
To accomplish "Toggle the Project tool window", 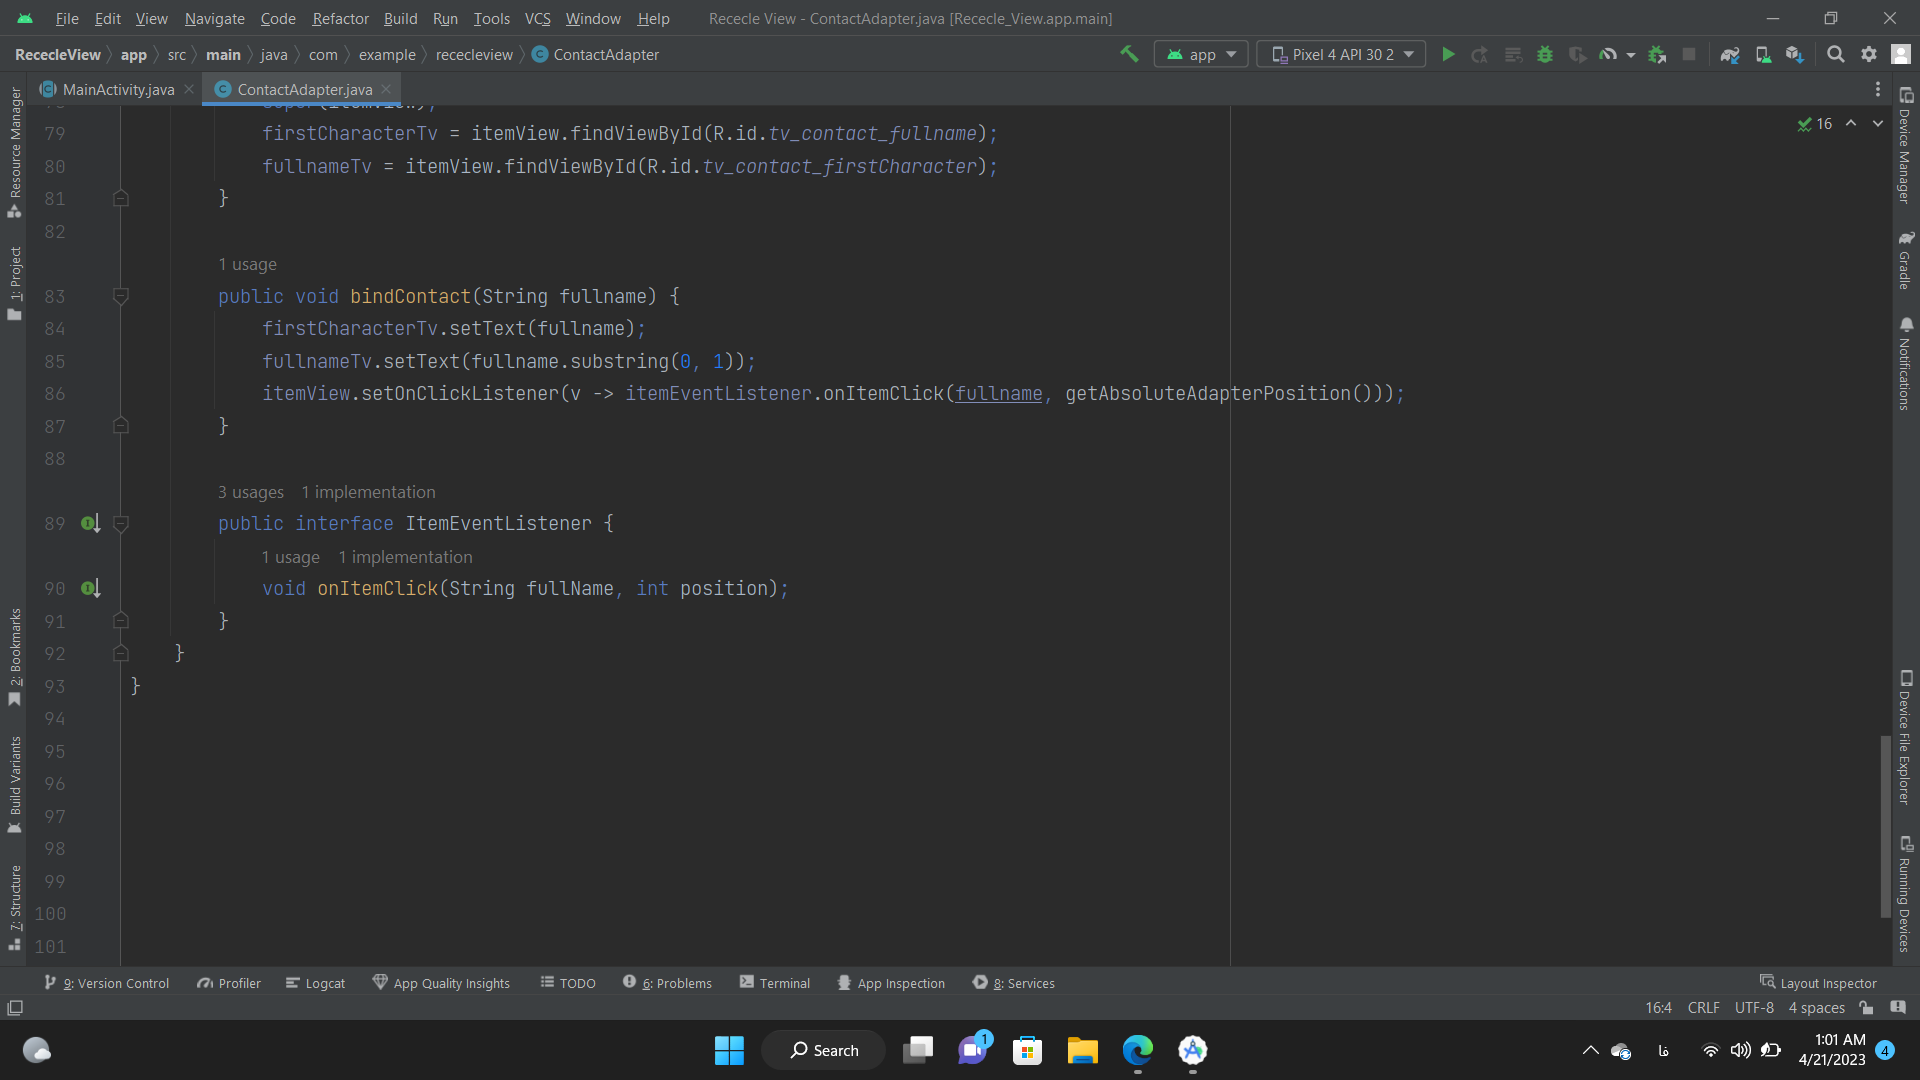I will 14,283.
